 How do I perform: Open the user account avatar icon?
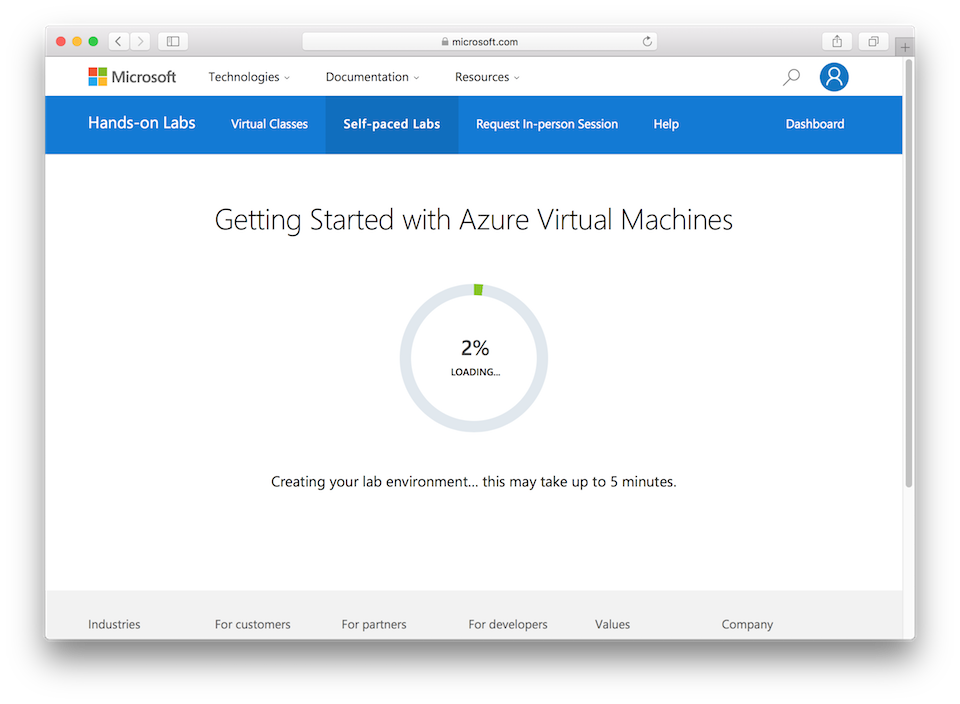834,77
